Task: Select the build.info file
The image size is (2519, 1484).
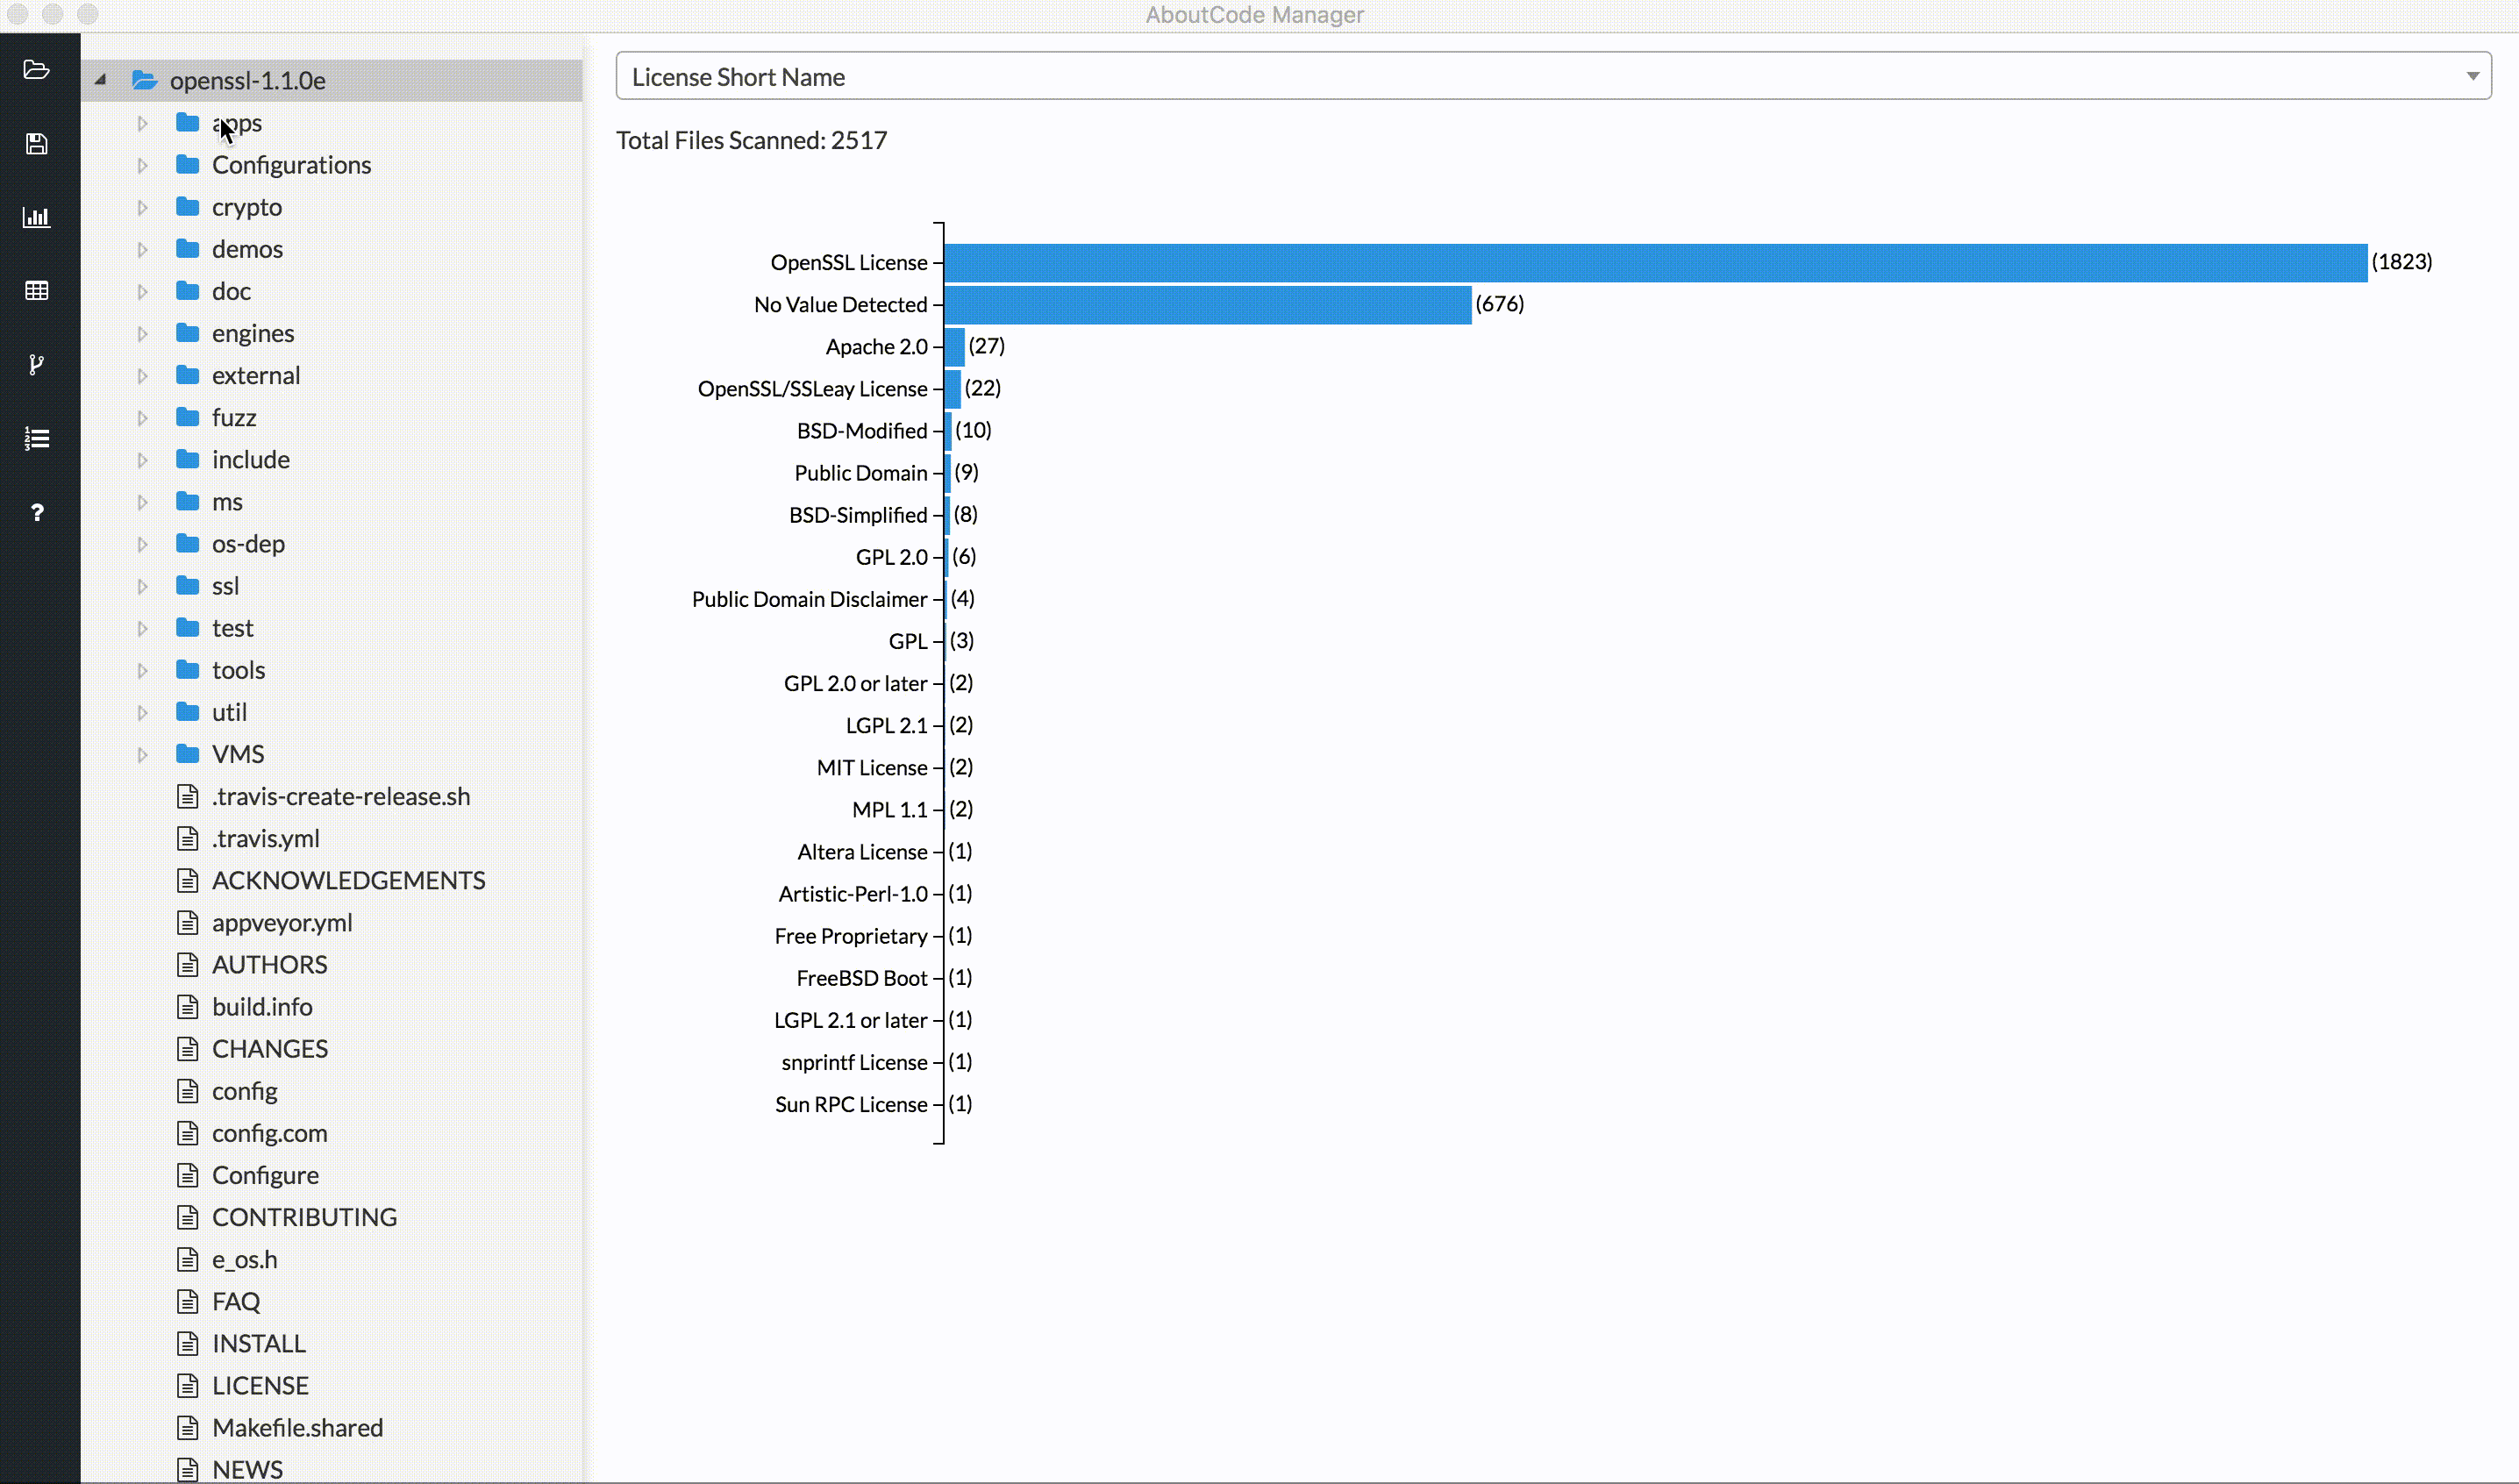Action: 262,1006
